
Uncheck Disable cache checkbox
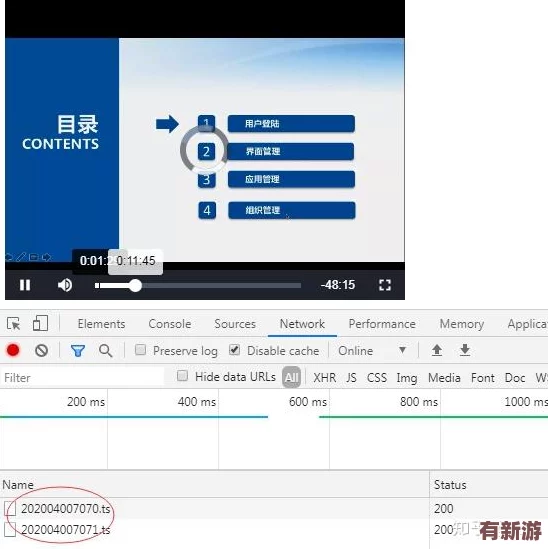click(234, 349)
